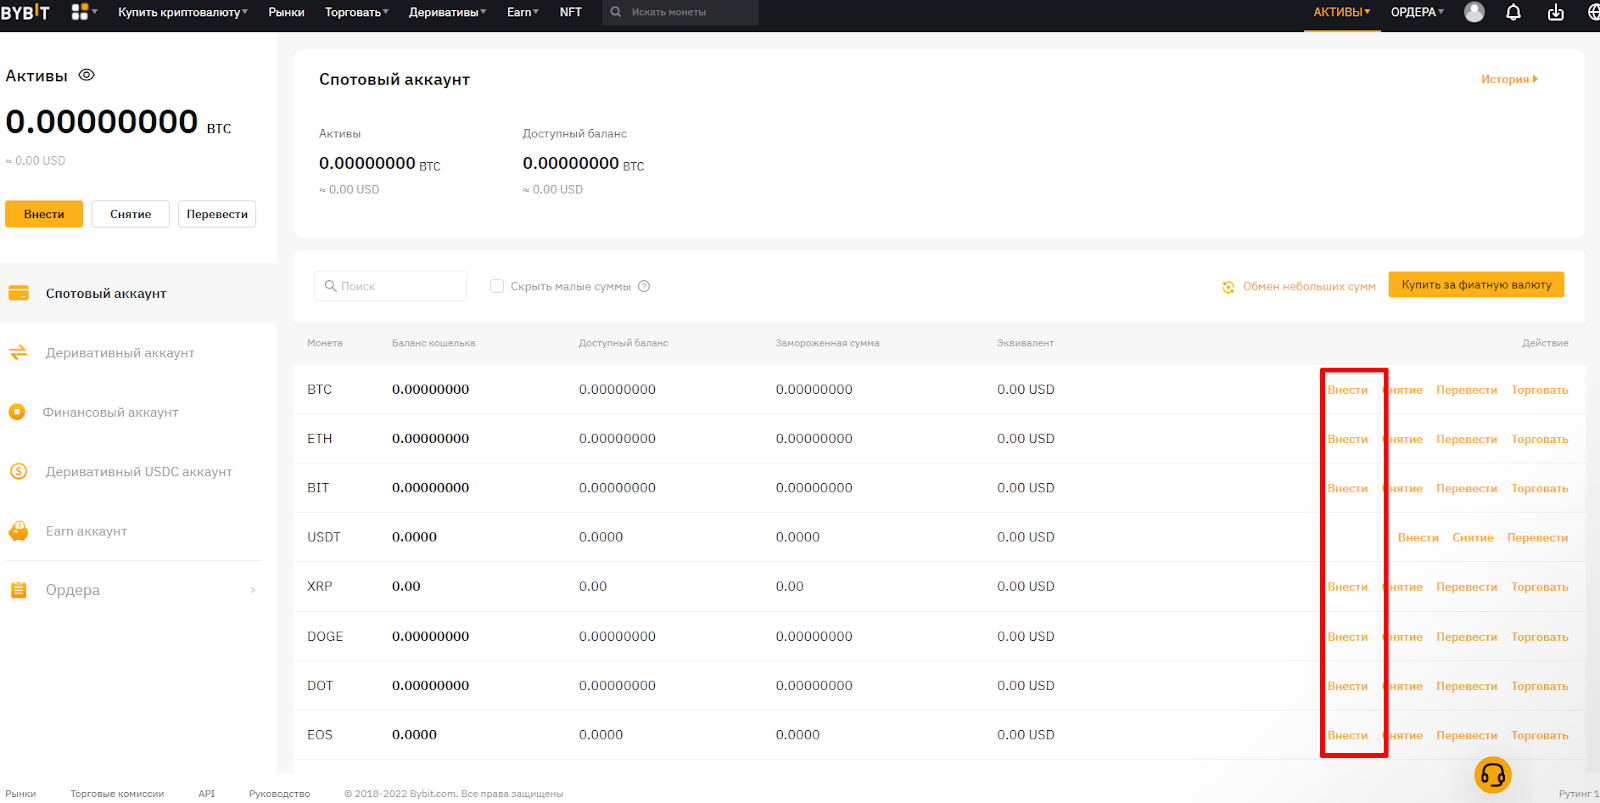Click the Spot account card icon
The width and height of the screenshot is (1600, 803).
(18, 293)
